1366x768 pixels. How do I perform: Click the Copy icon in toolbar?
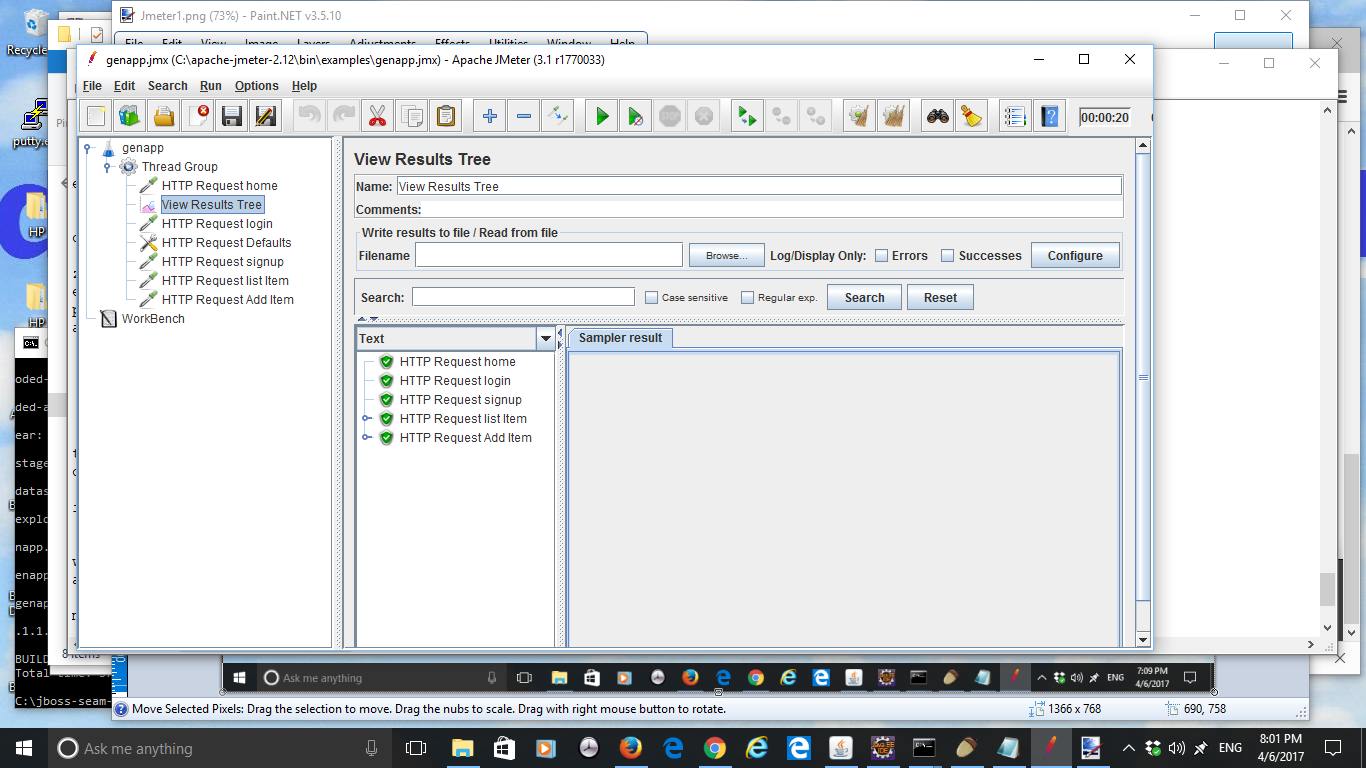pos(411,116)
